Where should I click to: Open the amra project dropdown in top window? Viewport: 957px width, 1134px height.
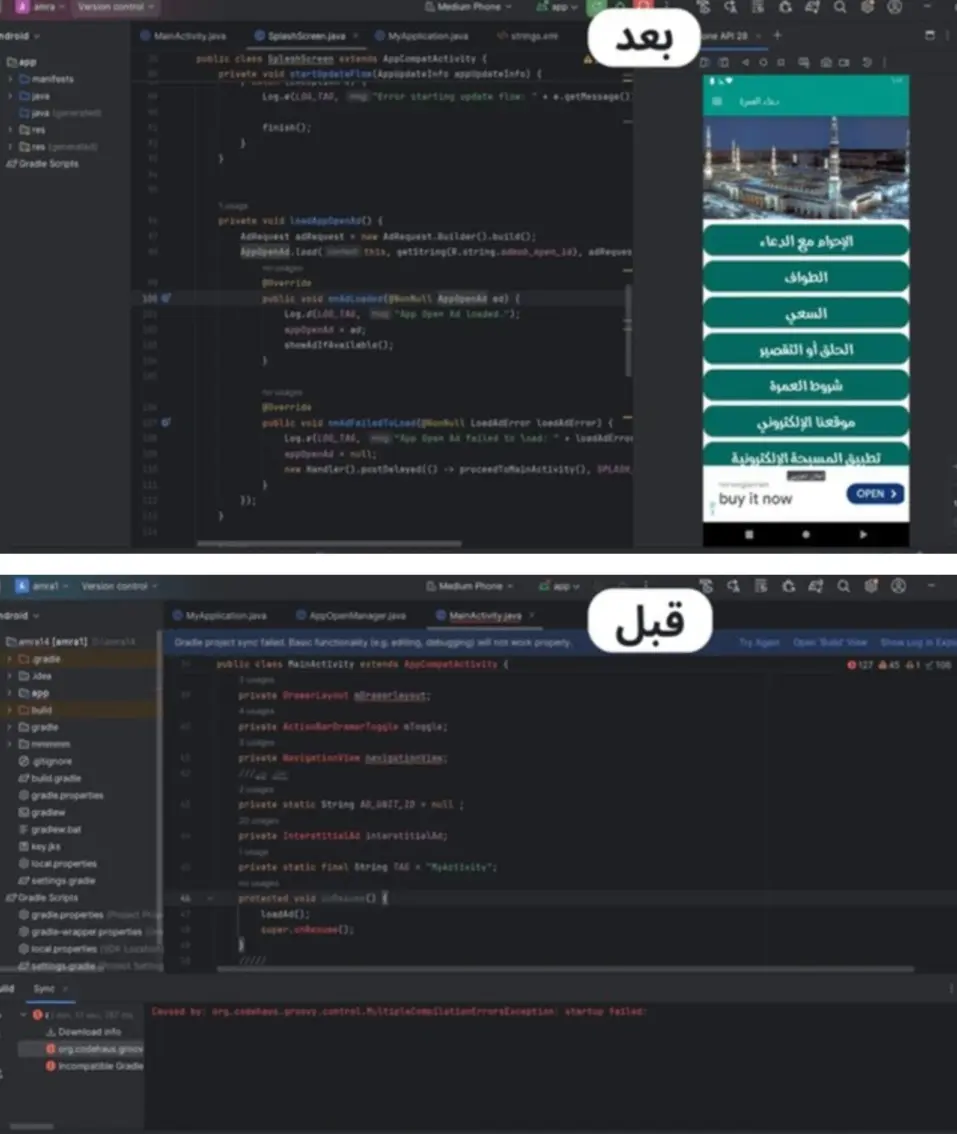[41, 7]
